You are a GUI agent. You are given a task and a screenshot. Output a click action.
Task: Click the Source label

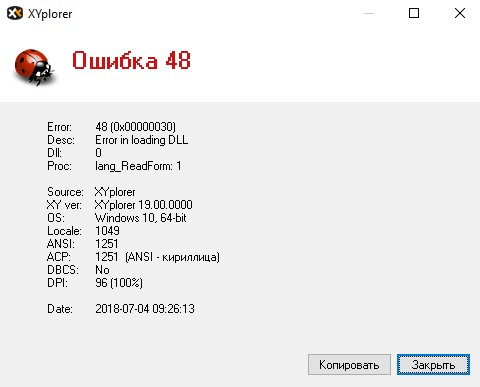[x=65, y=192]
